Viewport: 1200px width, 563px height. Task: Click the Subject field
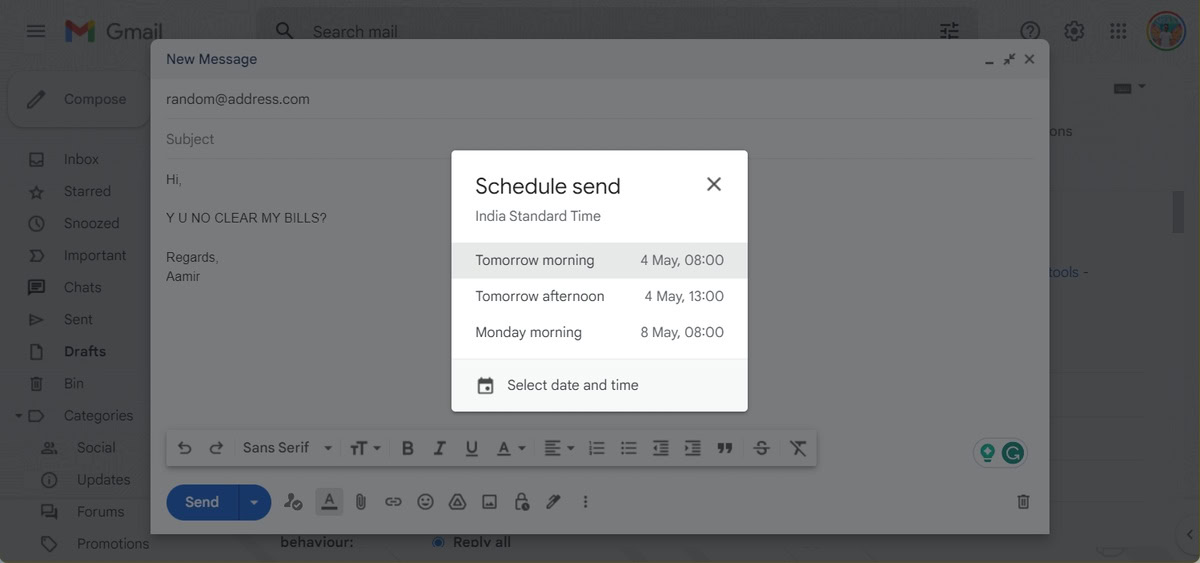599,139
